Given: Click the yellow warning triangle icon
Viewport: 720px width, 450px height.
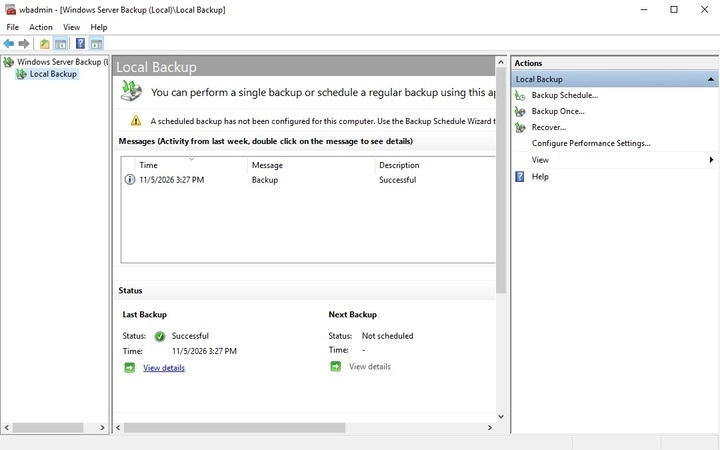Looking at the screenshot, I should point(136,121).
